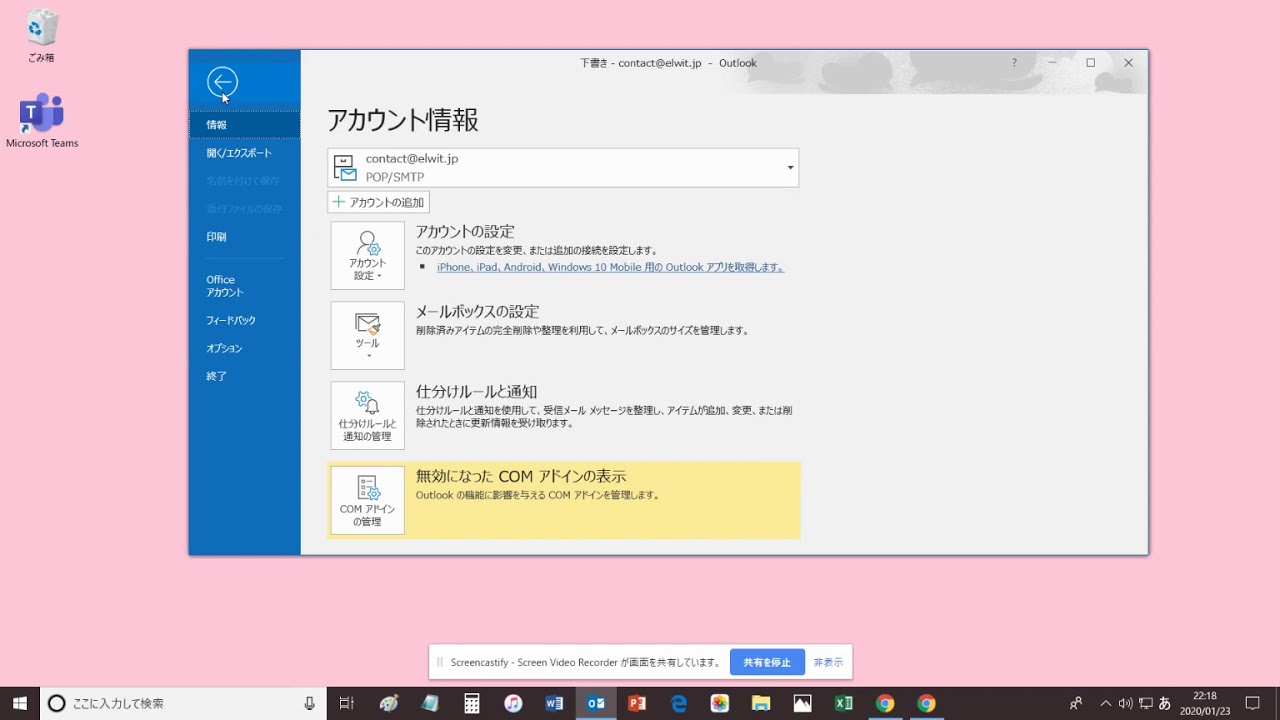Click the volume speaker tray icon

(x=1125, y=703)
